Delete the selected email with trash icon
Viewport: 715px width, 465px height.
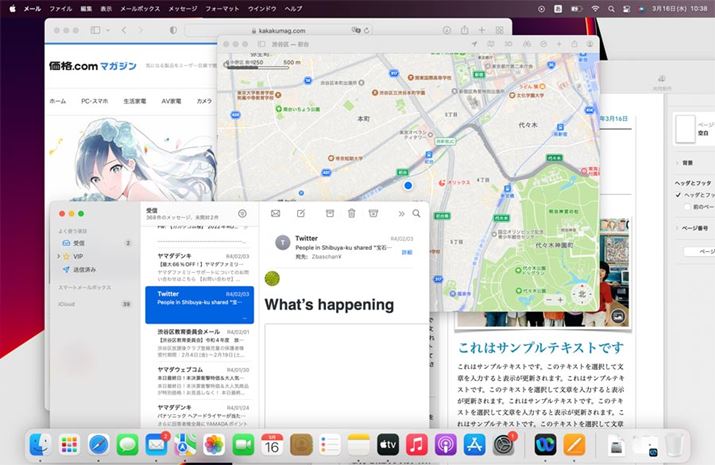351,213
